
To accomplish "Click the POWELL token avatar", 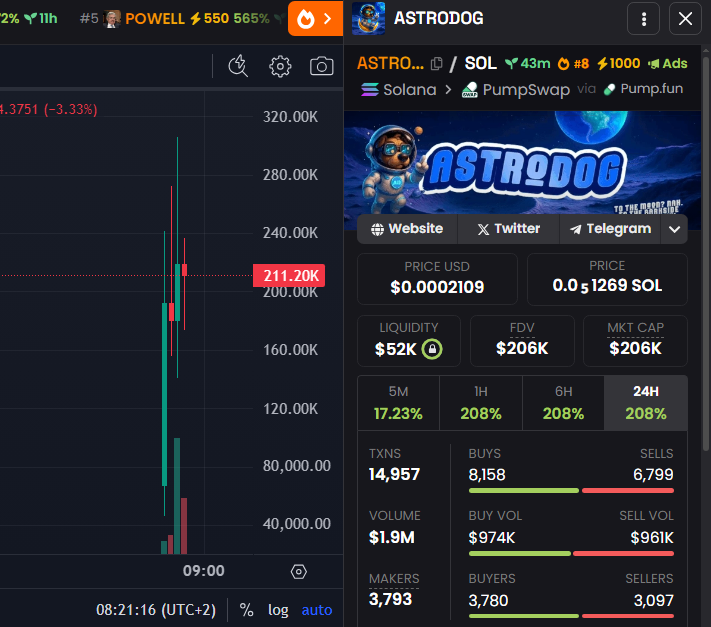I will pos(112,19).
